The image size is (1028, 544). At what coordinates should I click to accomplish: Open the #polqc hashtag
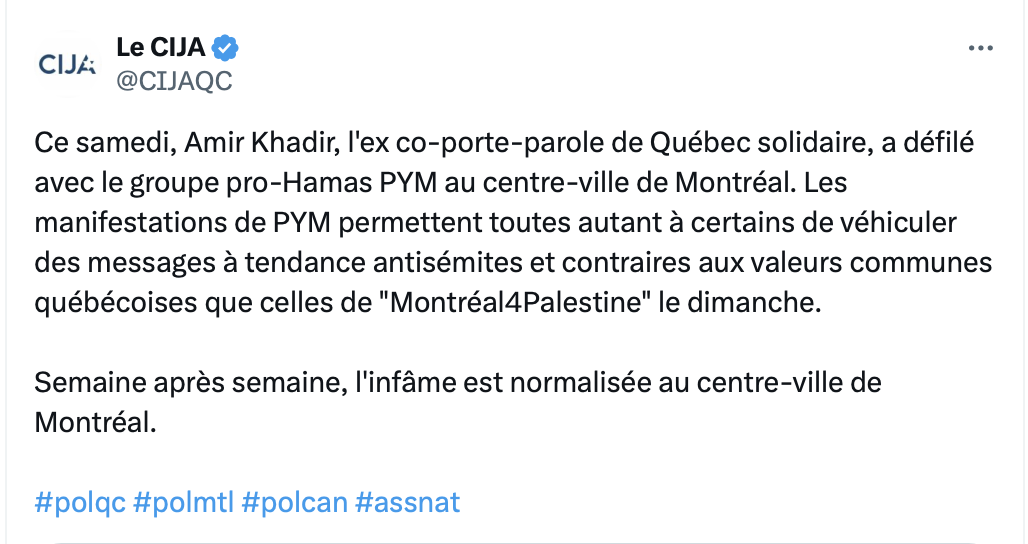(x=79, y=503)
